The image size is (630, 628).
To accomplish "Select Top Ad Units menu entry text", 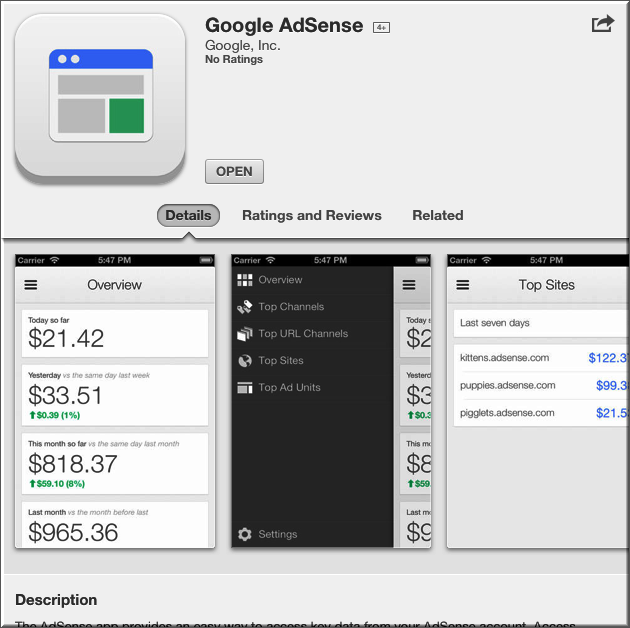I will [x=290, y=388].
